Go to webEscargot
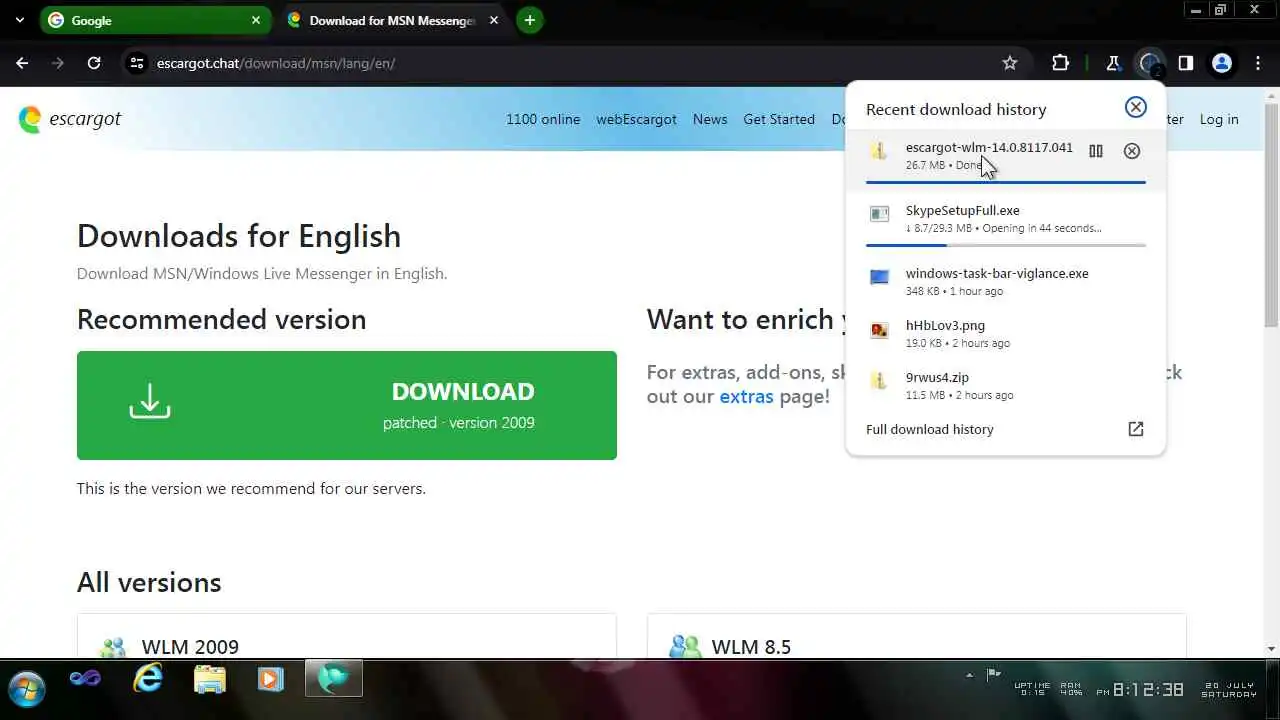This screenshot has width=1280, height=720. click(x=637, y=119)
